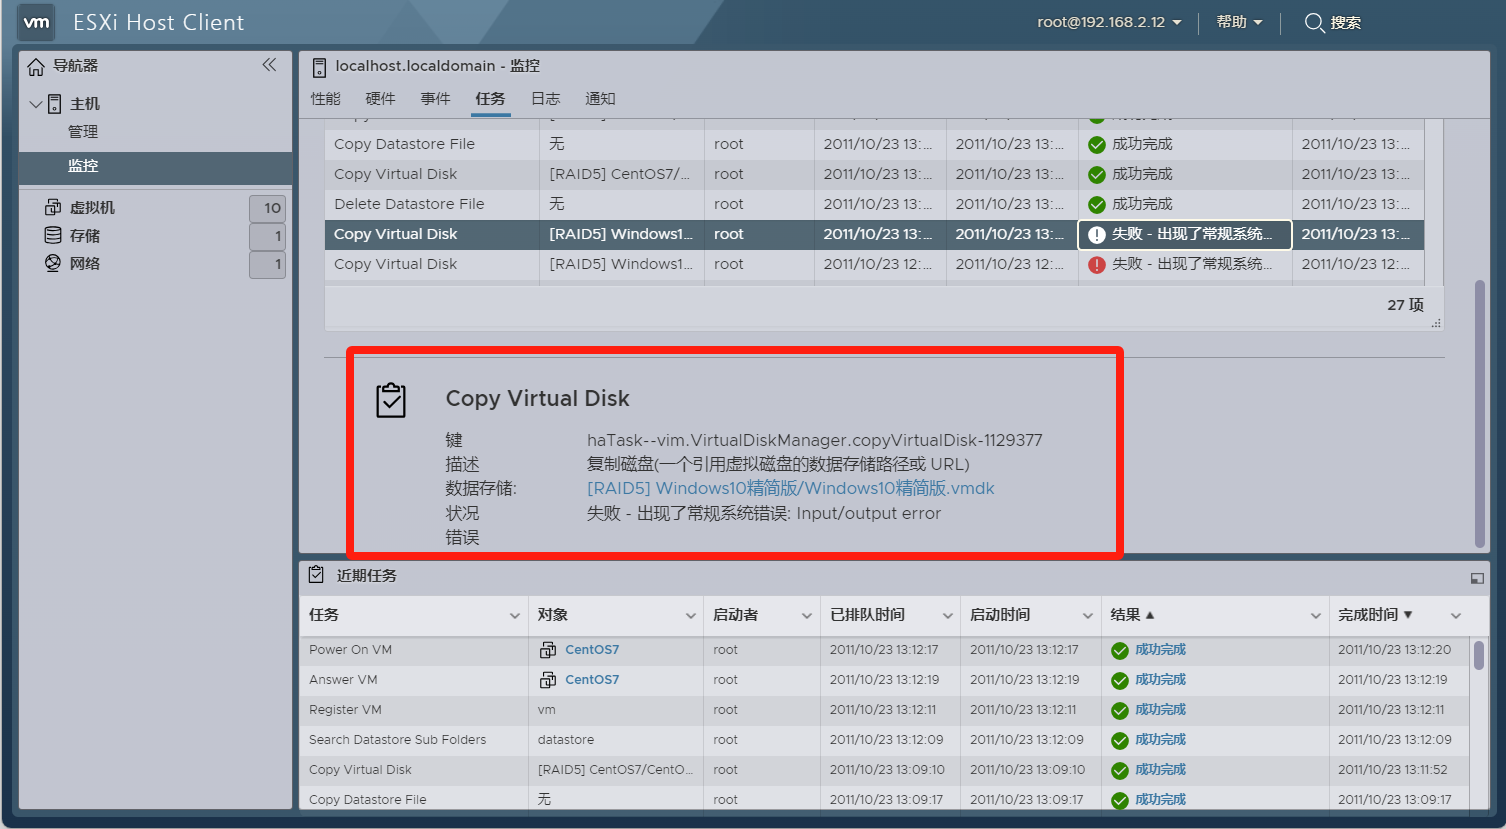
Task: Maximize the recent tasks panel icon
Action: 1476,577
